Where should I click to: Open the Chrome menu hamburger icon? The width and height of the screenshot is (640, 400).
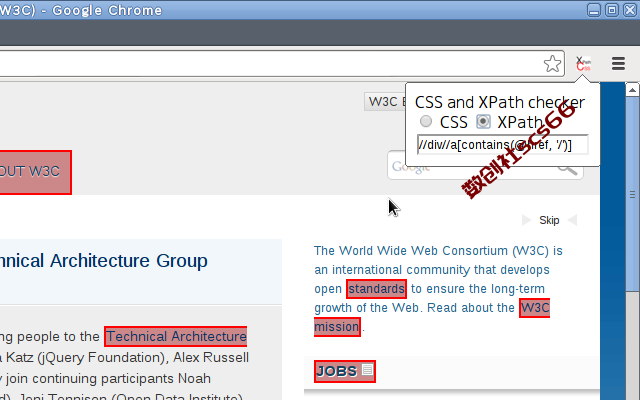618,63
